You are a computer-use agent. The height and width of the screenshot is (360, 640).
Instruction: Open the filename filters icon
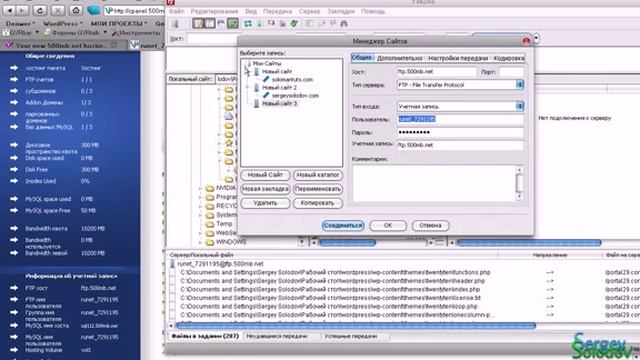pos(309,24)
